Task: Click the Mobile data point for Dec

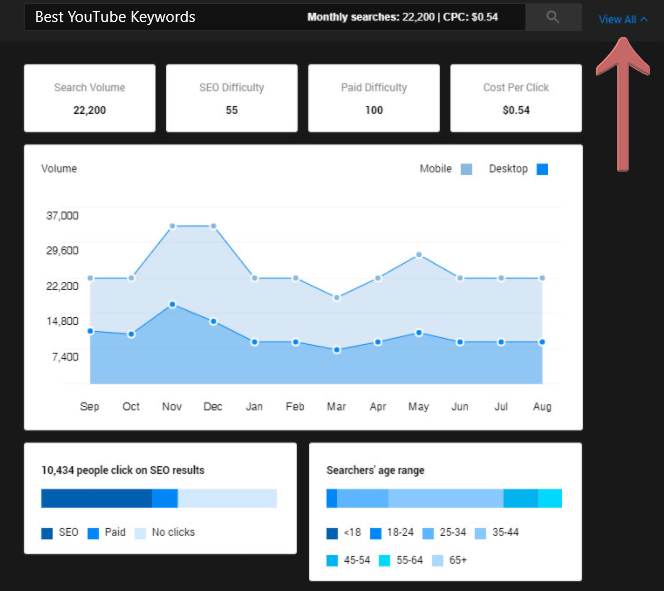Action: click(x=213, y=226)
